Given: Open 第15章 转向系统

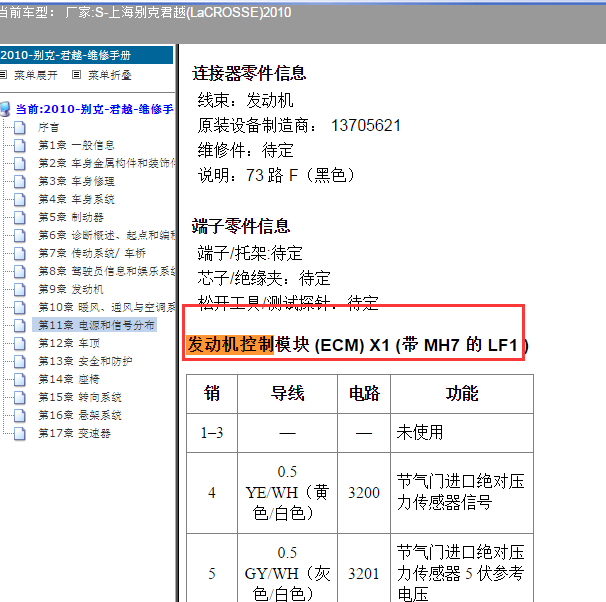Looking at the screenshot, I should 80,397.
